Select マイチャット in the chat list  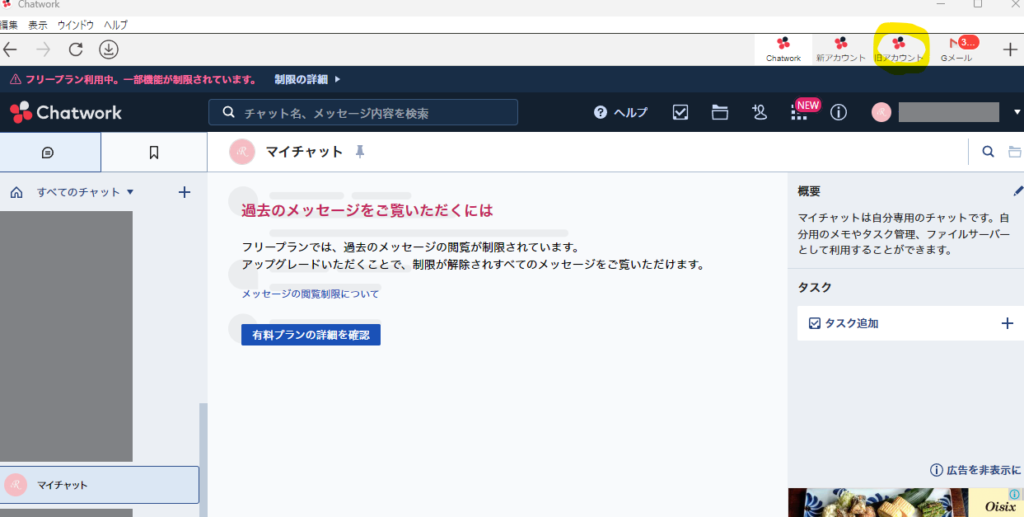99,485
